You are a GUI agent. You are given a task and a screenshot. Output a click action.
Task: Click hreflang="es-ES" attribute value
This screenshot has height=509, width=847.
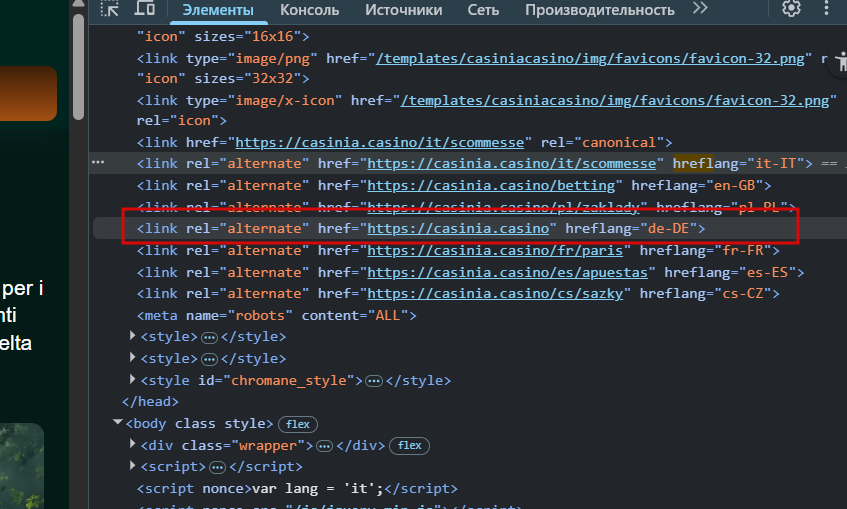pyautogui.click(x=730, y=272)
